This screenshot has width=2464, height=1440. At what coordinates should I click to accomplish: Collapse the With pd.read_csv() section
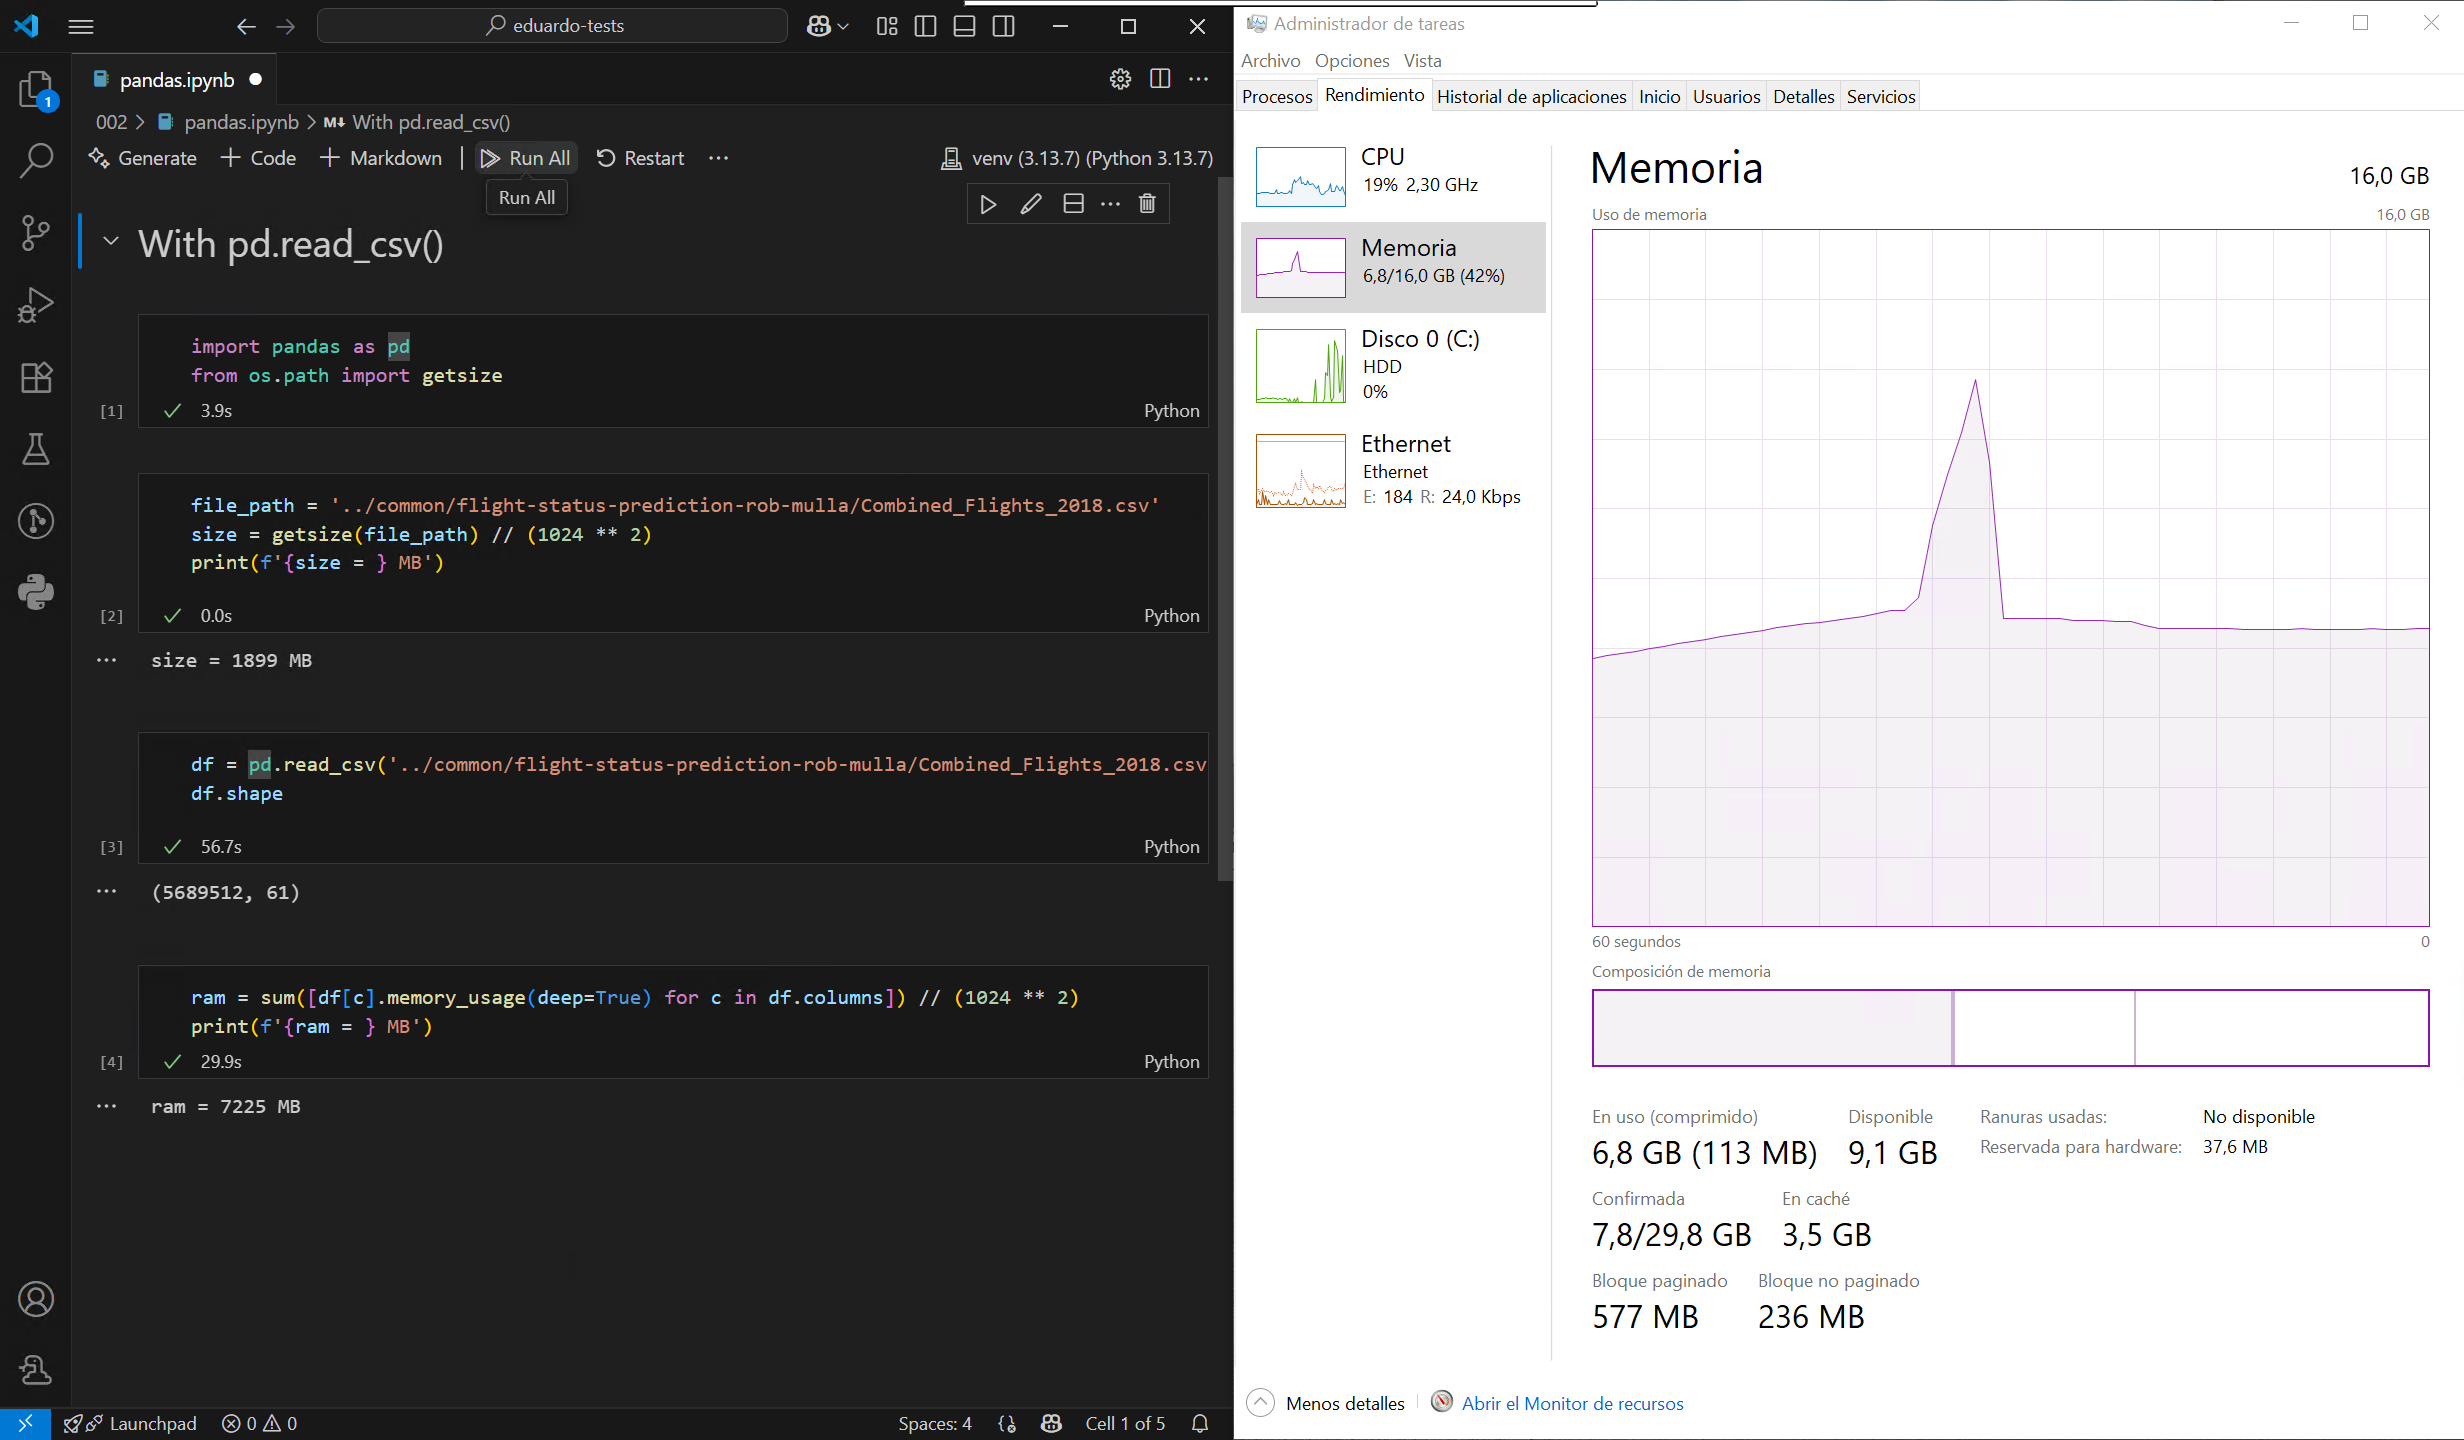point(111,242)
